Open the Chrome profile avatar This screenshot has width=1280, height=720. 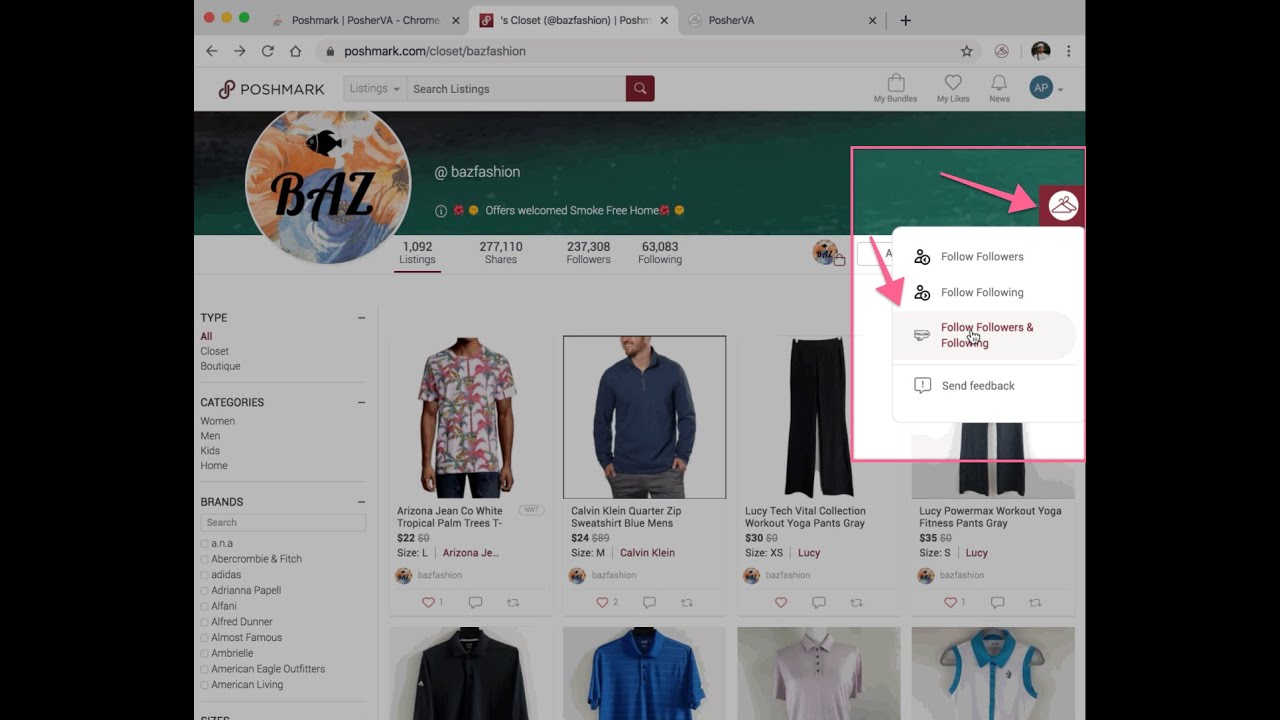(x=1040, y=51)
